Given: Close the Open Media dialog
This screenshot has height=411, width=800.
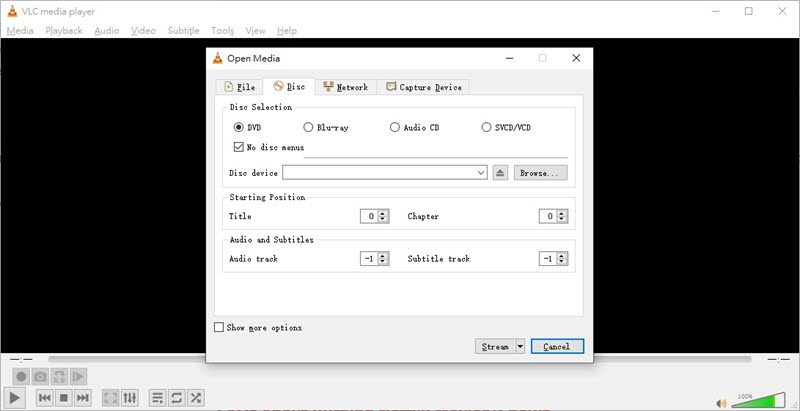Looking at the screenshot, I should point(576,58).
